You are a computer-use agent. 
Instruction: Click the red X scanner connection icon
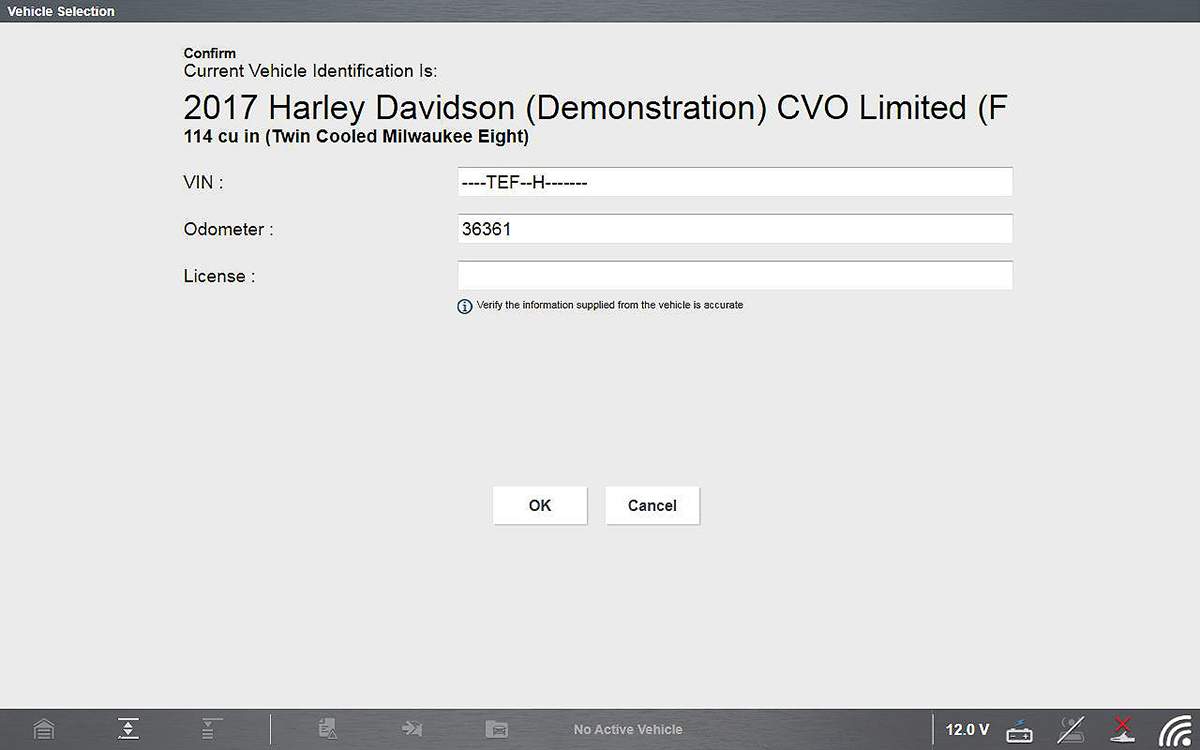click(1123, 729)
